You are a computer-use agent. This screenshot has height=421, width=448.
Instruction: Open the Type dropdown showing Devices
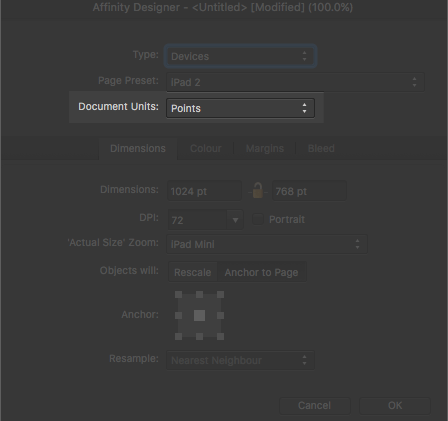(x=240, y=56)
